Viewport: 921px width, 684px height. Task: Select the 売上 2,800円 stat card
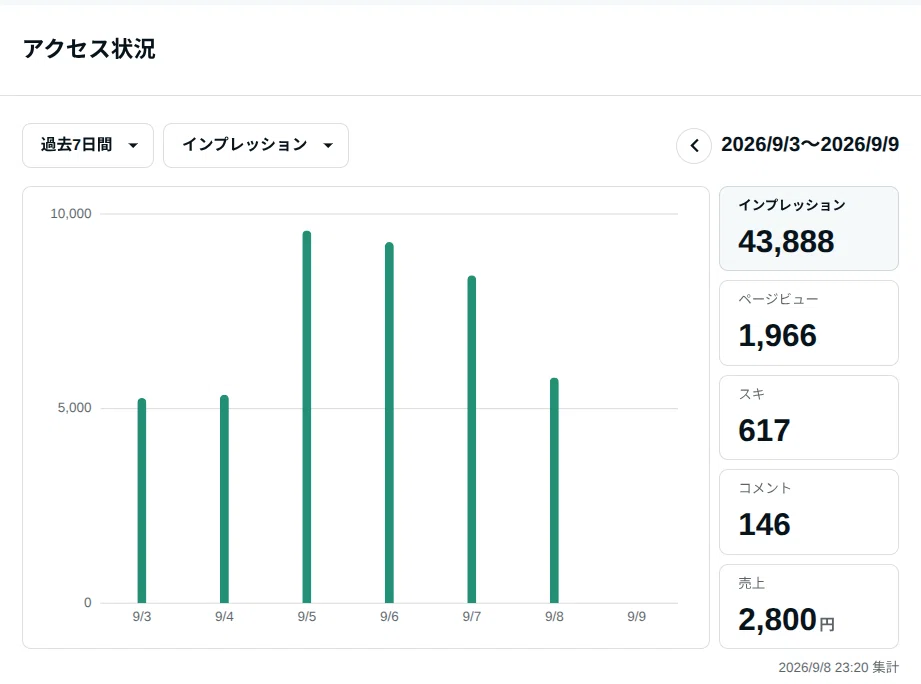pyautogui.click(x=809, y=606)
